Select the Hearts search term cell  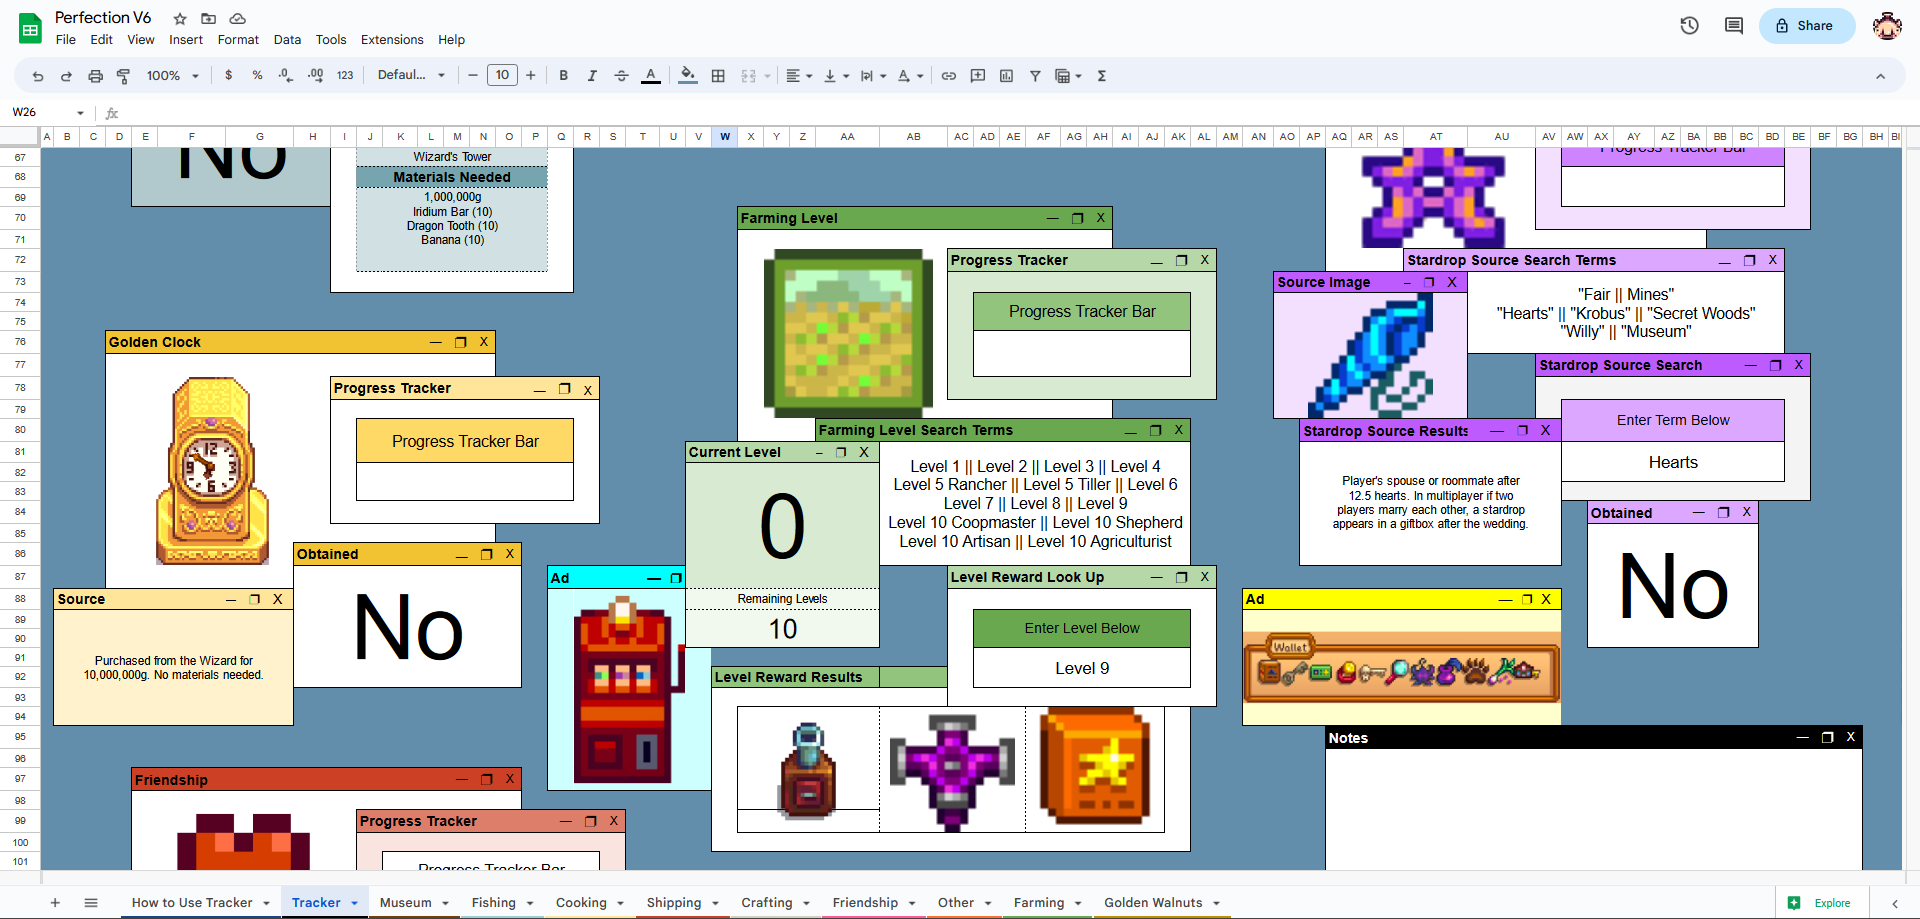[1673, 462]
